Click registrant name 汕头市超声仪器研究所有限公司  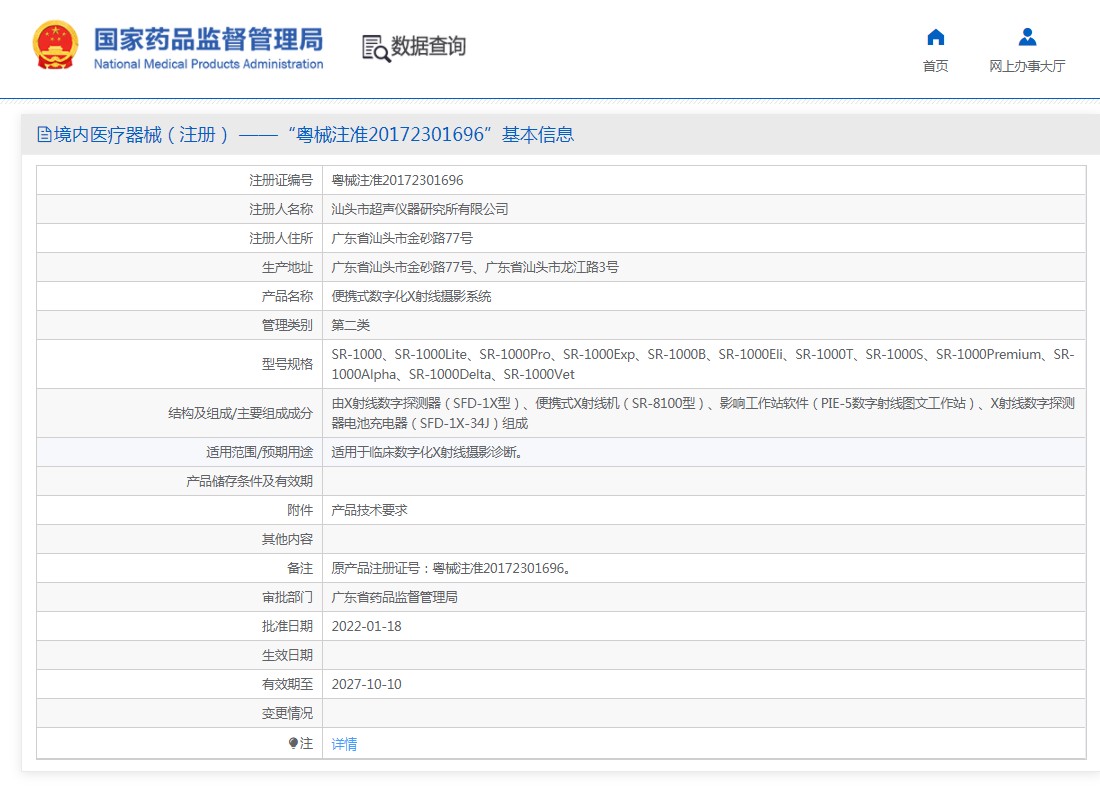pyautogui.click(x=420, y=209)
